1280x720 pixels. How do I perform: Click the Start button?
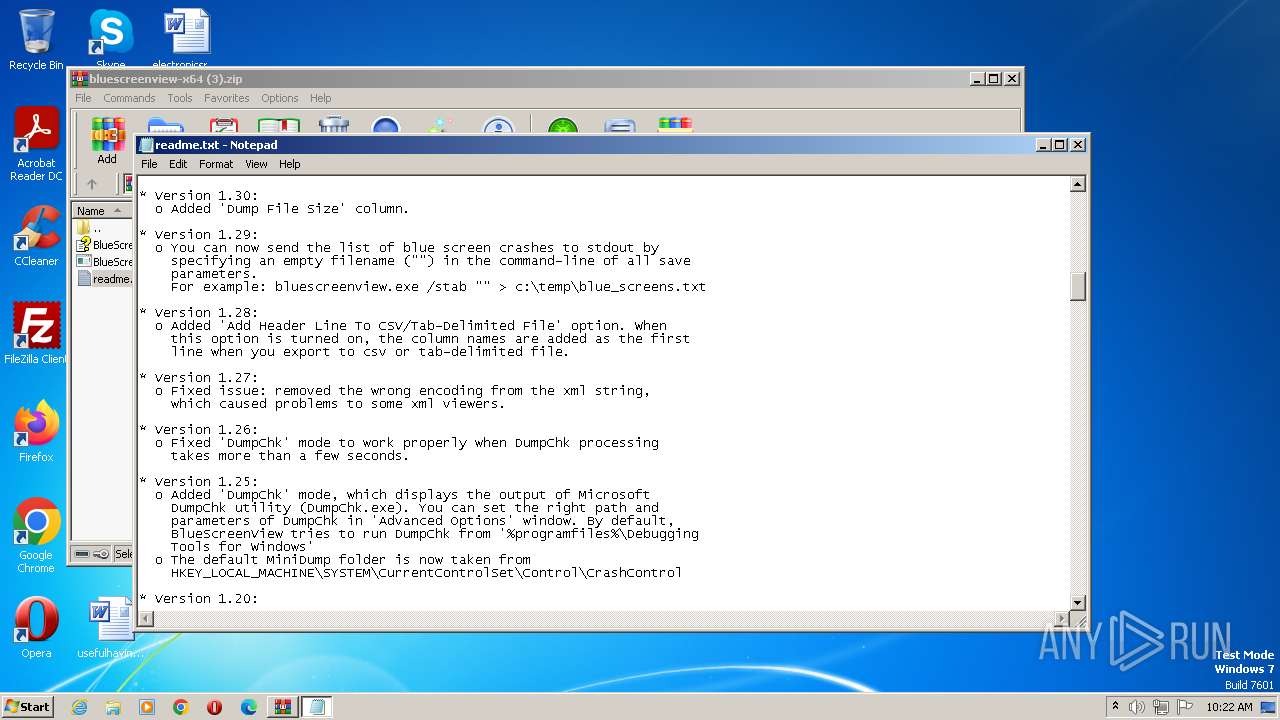[27, 706]
